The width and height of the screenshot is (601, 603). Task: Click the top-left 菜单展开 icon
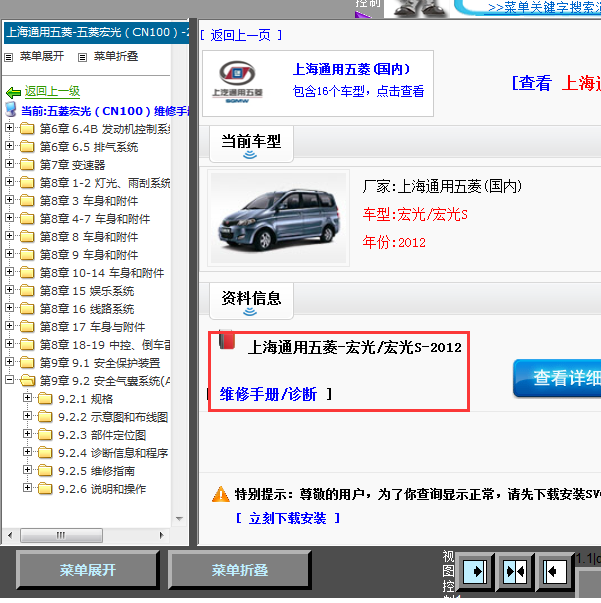tap(8, 58)
